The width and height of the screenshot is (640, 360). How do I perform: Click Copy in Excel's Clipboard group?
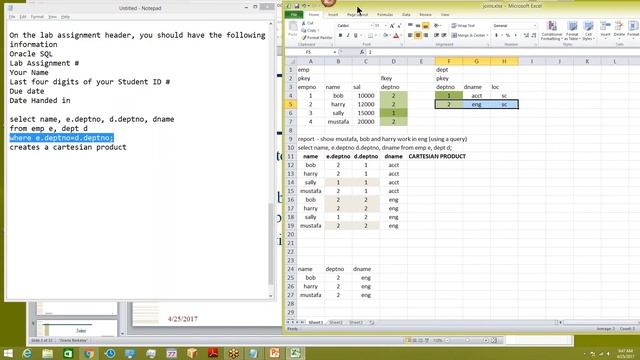(x=311, y=30)
